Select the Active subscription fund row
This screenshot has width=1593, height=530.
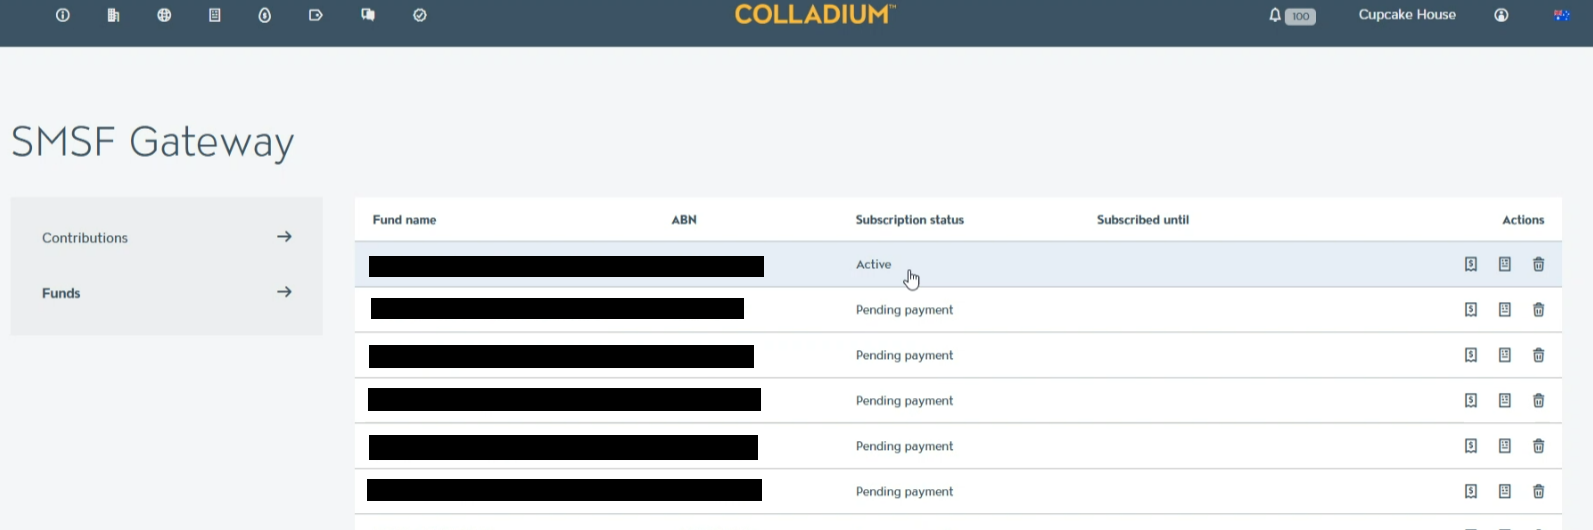pyautogui.click(x=958, y=264)
